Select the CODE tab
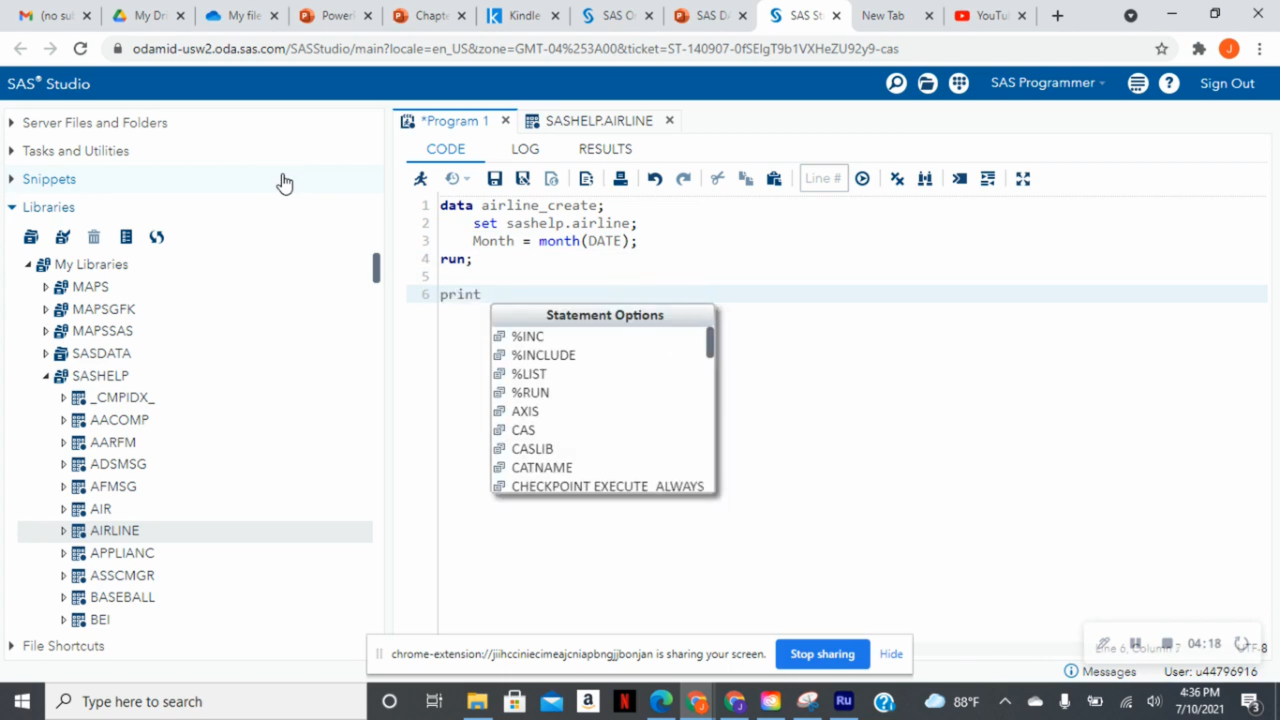 coord(446,149)
